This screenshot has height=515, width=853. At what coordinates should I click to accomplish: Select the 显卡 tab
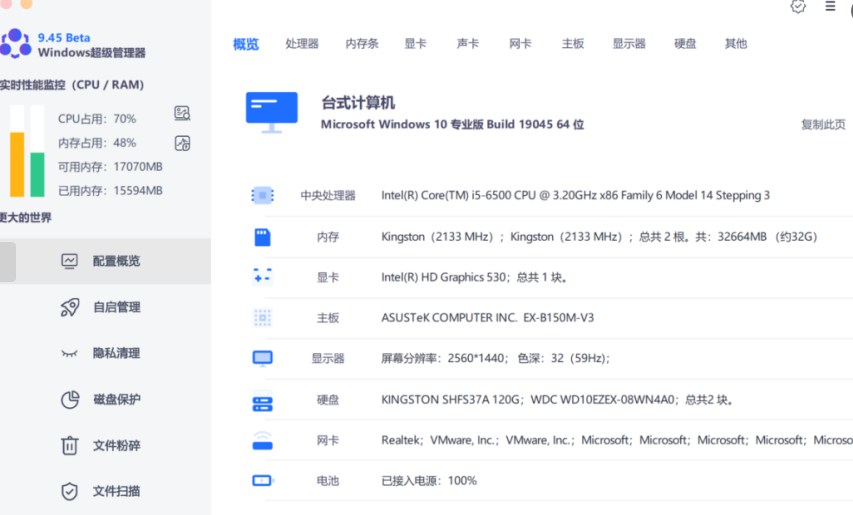tap(415, 44)
